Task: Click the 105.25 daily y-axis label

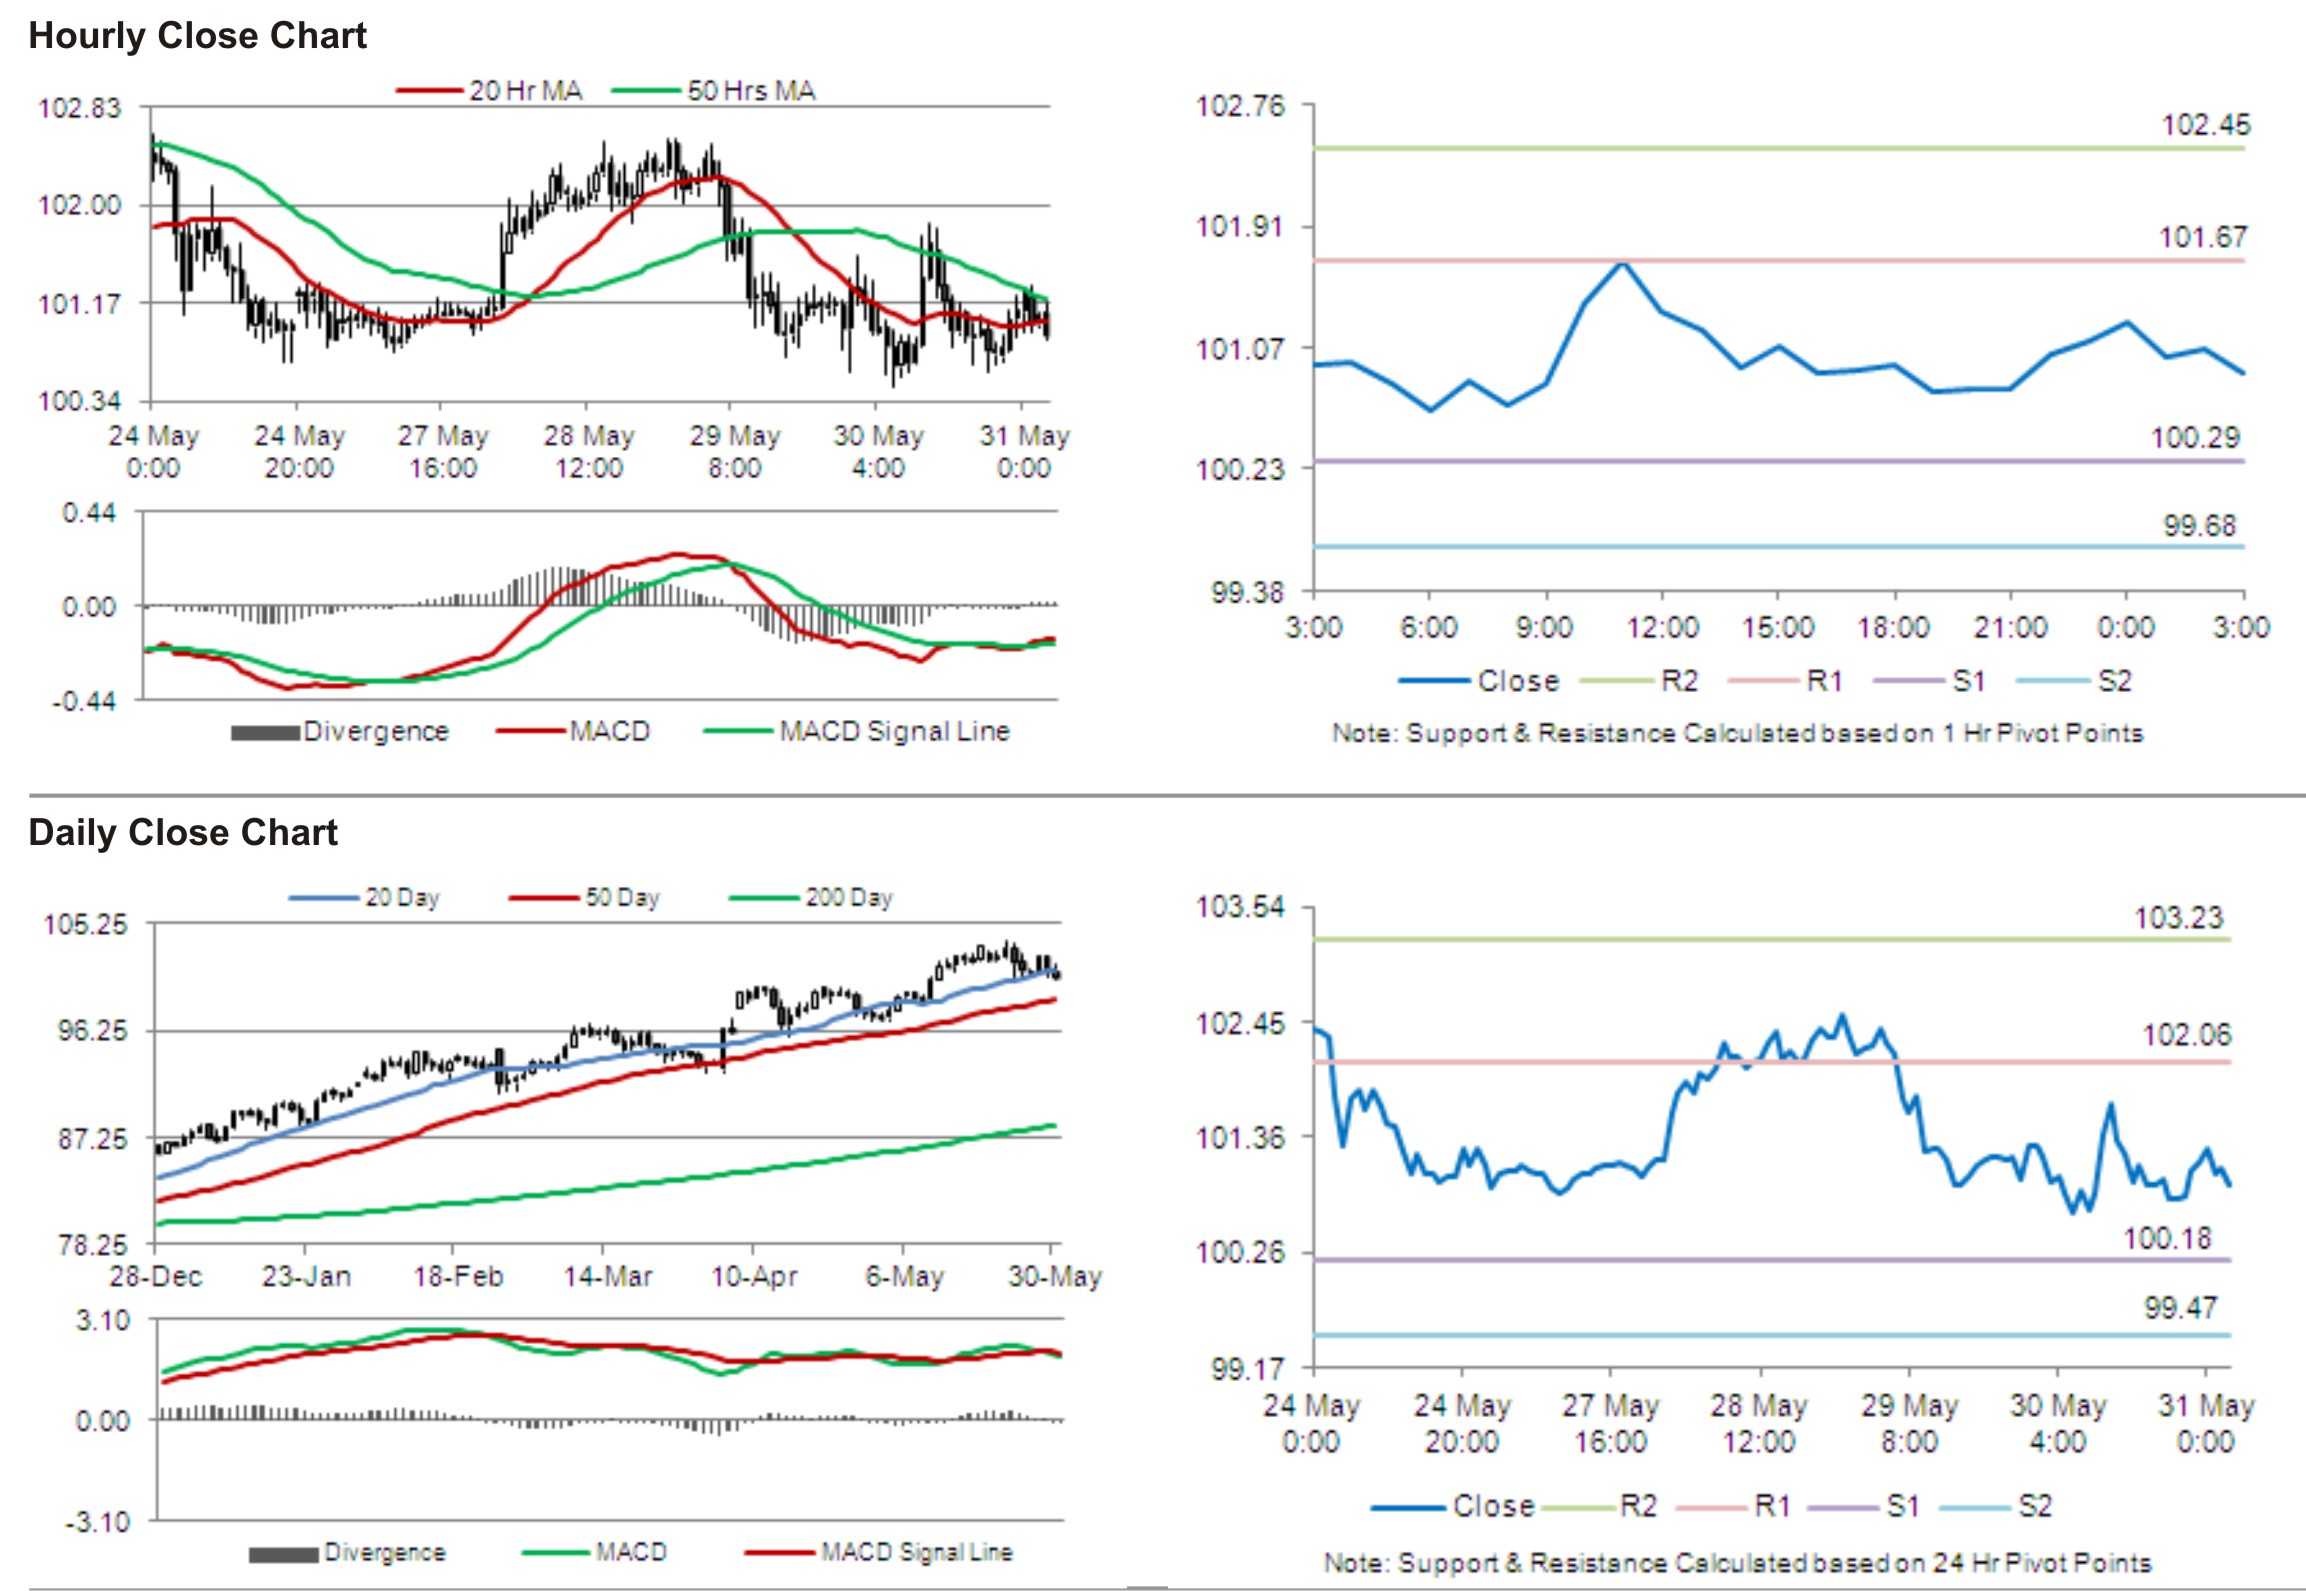Action: click(x=86, y=924)
